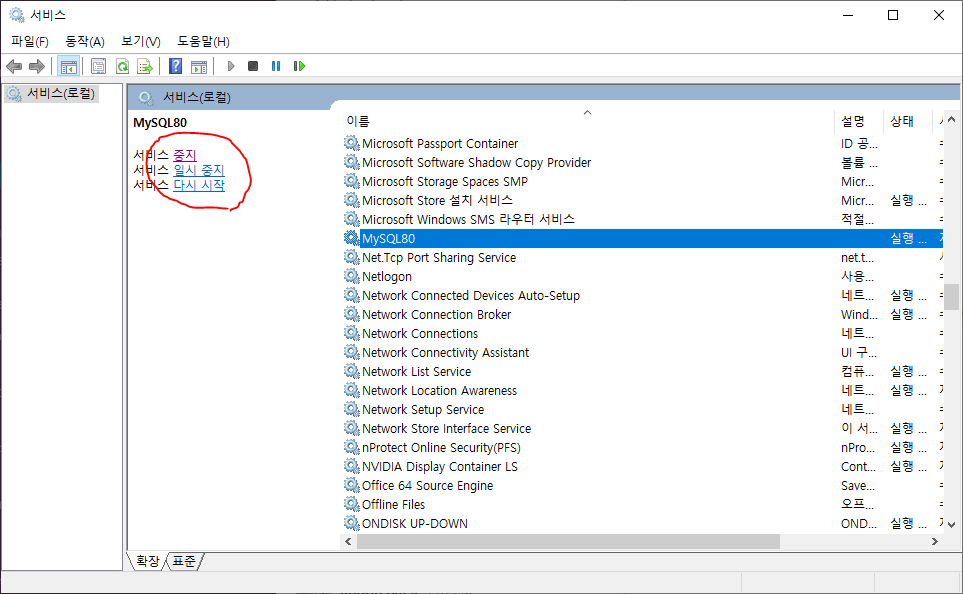Click the horizontal scrollbar thumb

pyautogui.click(x=568, y=541)
